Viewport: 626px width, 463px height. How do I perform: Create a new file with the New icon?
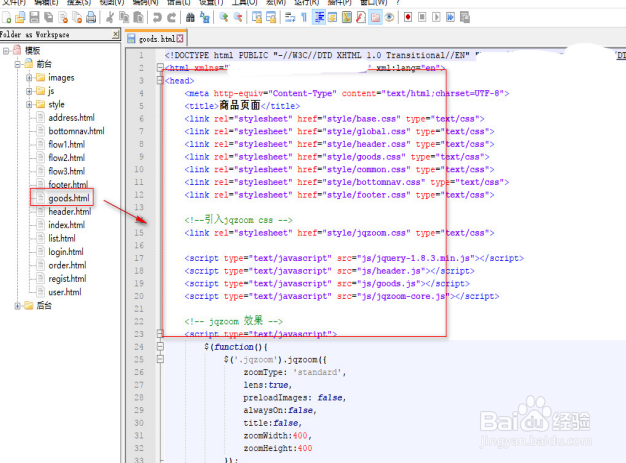click(7, 18)
